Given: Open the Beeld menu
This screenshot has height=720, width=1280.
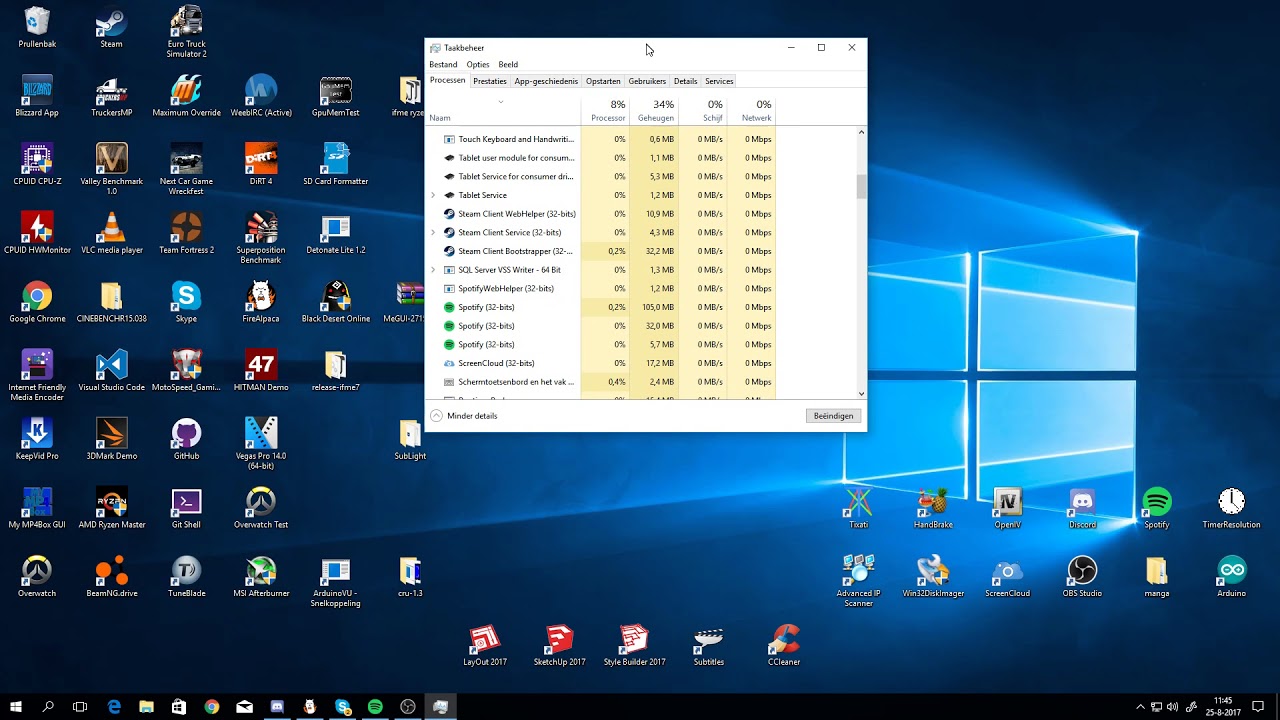Looking at the screenshot, I should coord(508,64).
